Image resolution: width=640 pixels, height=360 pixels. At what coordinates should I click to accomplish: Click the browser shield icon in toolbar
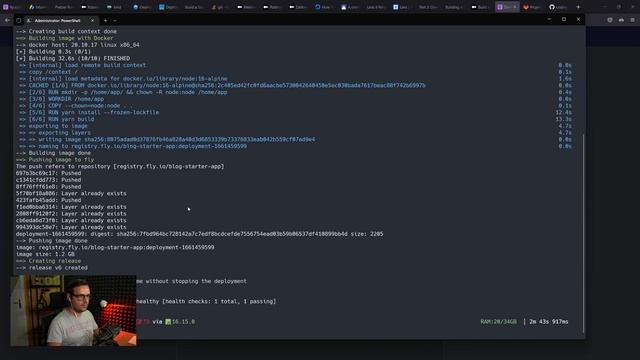coord(609,20)
